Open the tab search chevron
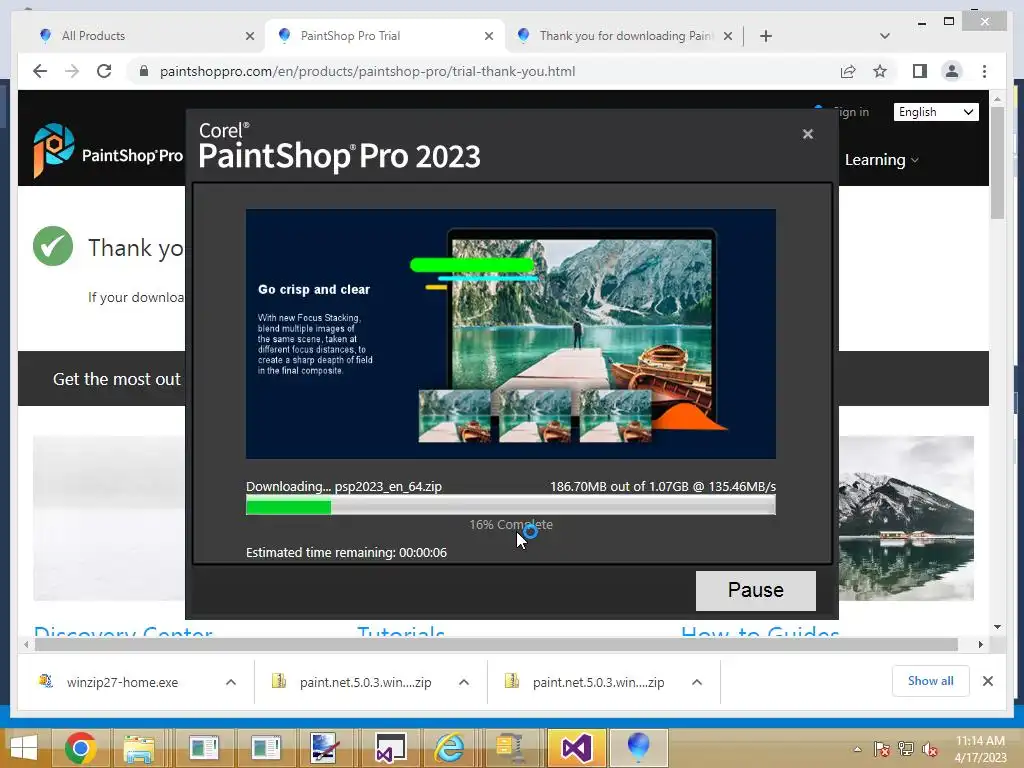The height and width of the screenshot is (768, 1024). [x=885, y=36]
